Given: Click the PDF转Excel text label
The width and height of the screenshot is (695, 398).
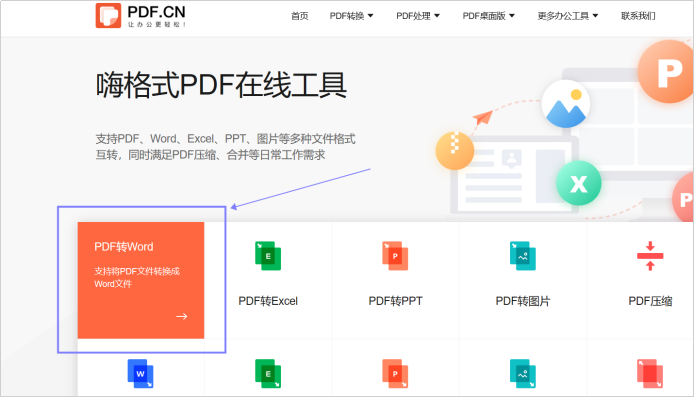Looking at the screenshot, I should point(268,301).
